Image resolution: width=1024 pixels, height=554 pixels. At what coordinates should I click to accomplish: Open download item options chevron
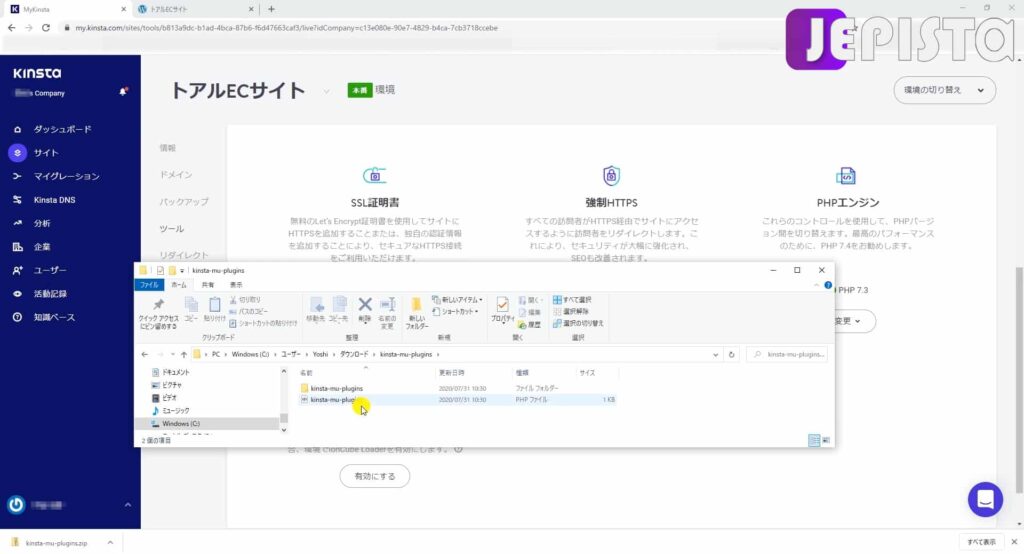[110, 543]
